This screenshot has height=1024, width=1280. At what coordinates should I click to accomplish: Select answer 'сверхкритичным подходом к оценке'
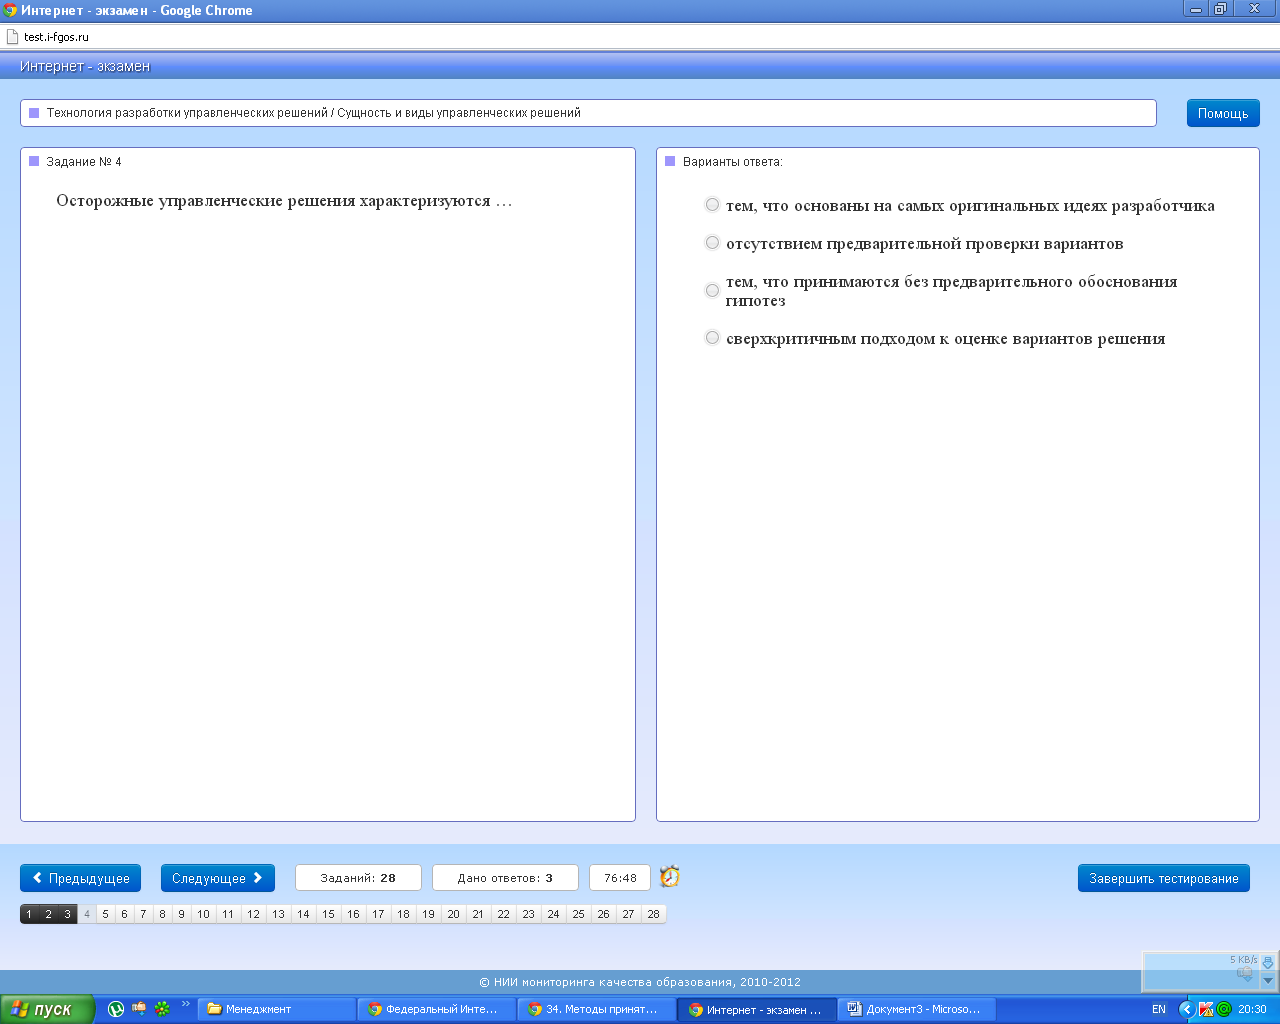tap(712, 338)
